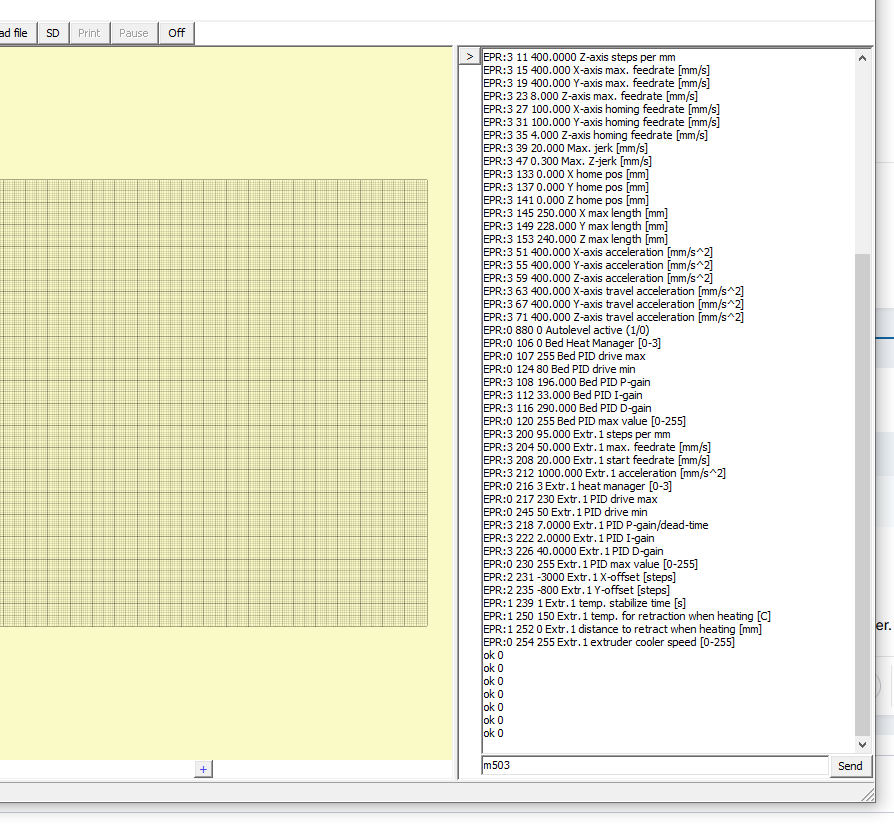Click the log scrollbar down arrow
Viewport: 894px width, 824px height.
pyautogui.click(x=862, y=744)
